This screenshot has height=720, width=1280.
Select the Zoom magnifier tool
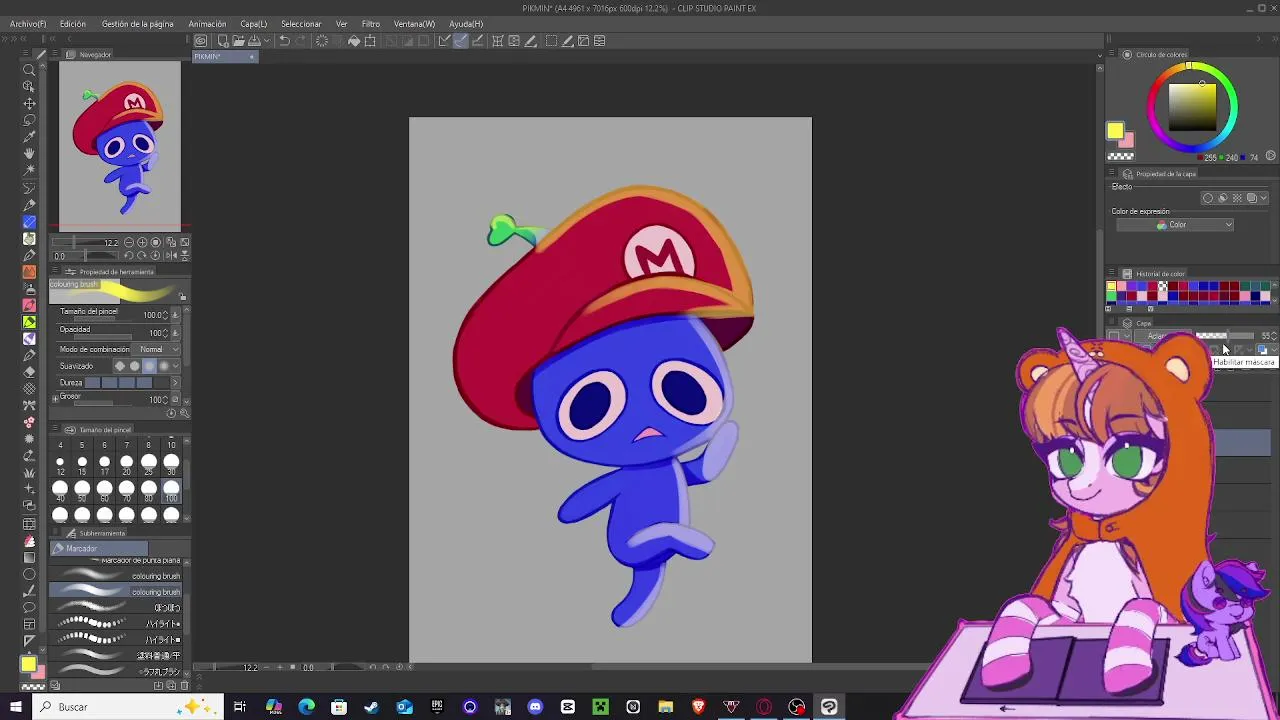[x=29, y=69]
